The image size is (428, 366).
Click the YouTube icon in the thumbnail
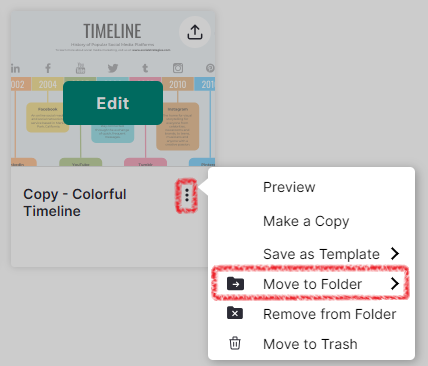pos(80,68)
